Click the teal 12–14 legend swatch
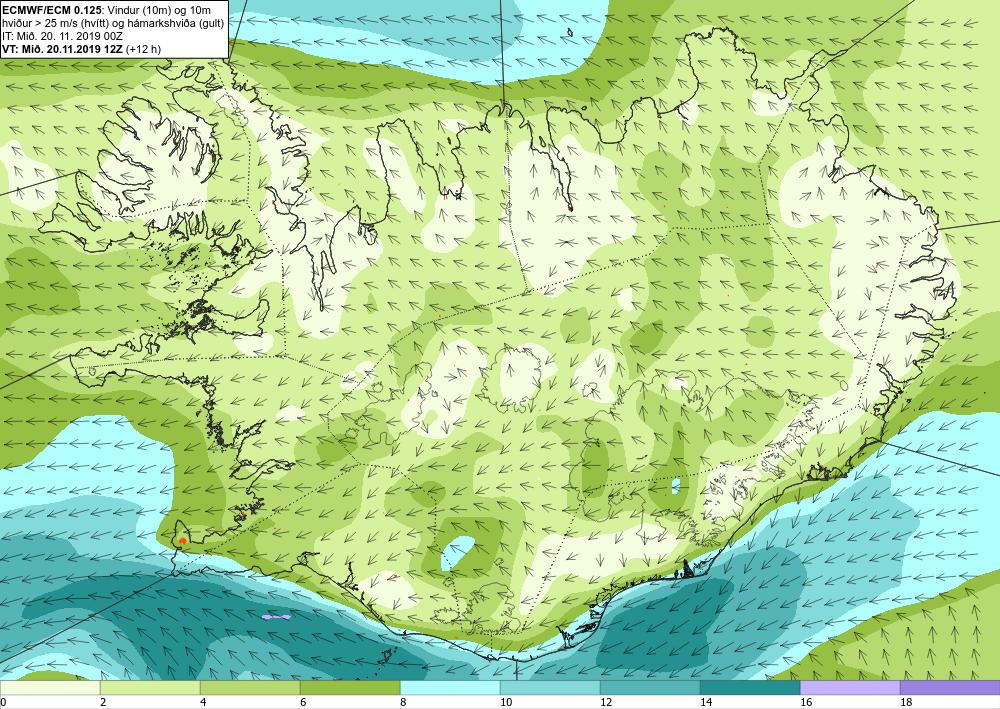Image resolution: width=1000 pixels, height=709 pixels. 650,688
